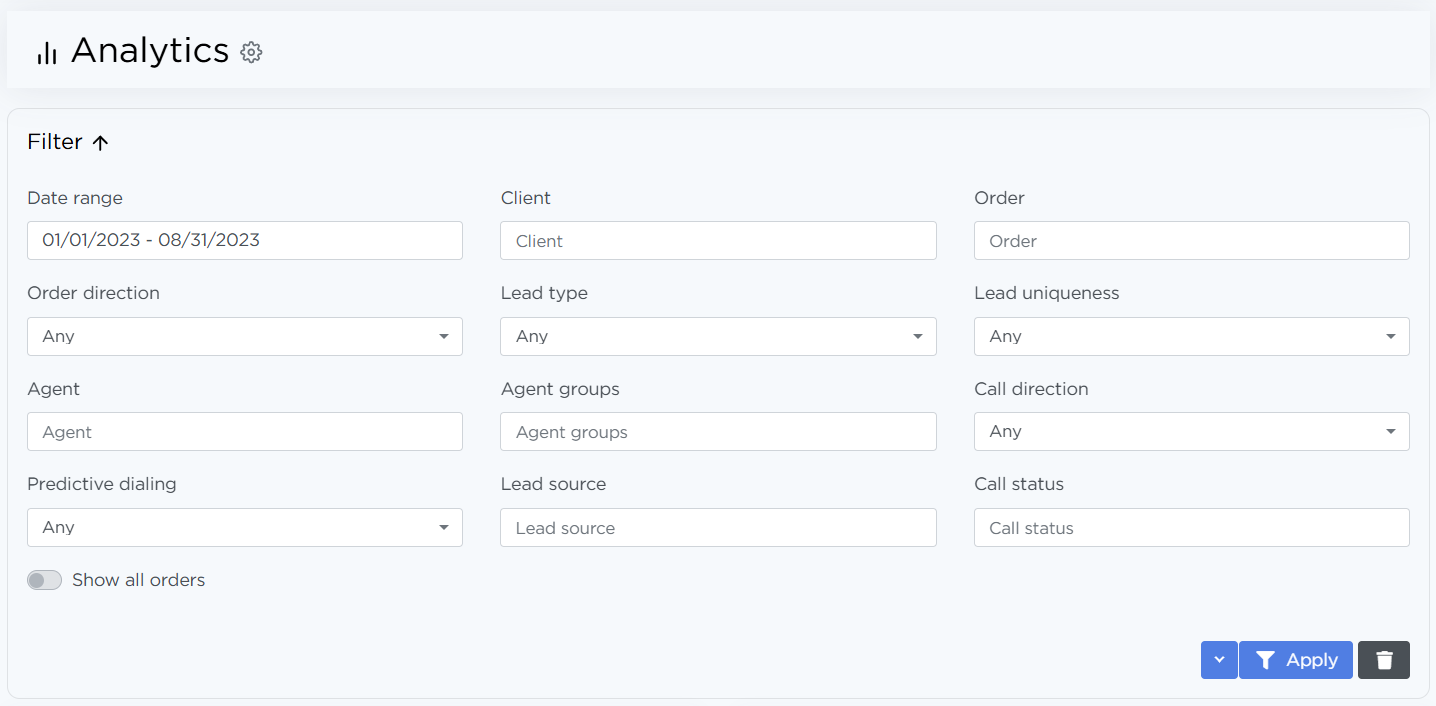Collapse the Filter panel with arrow
This screenshot has width=1436, height=706.
click(100, 142)
